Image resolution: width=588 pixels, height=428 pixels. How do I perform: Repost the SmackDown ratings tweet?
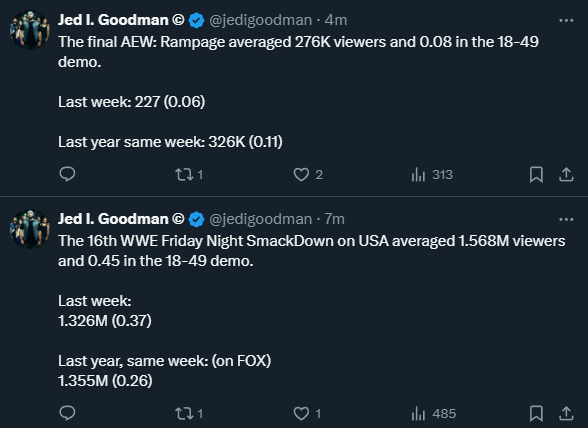pyautogui.click(x=189, y=413)
